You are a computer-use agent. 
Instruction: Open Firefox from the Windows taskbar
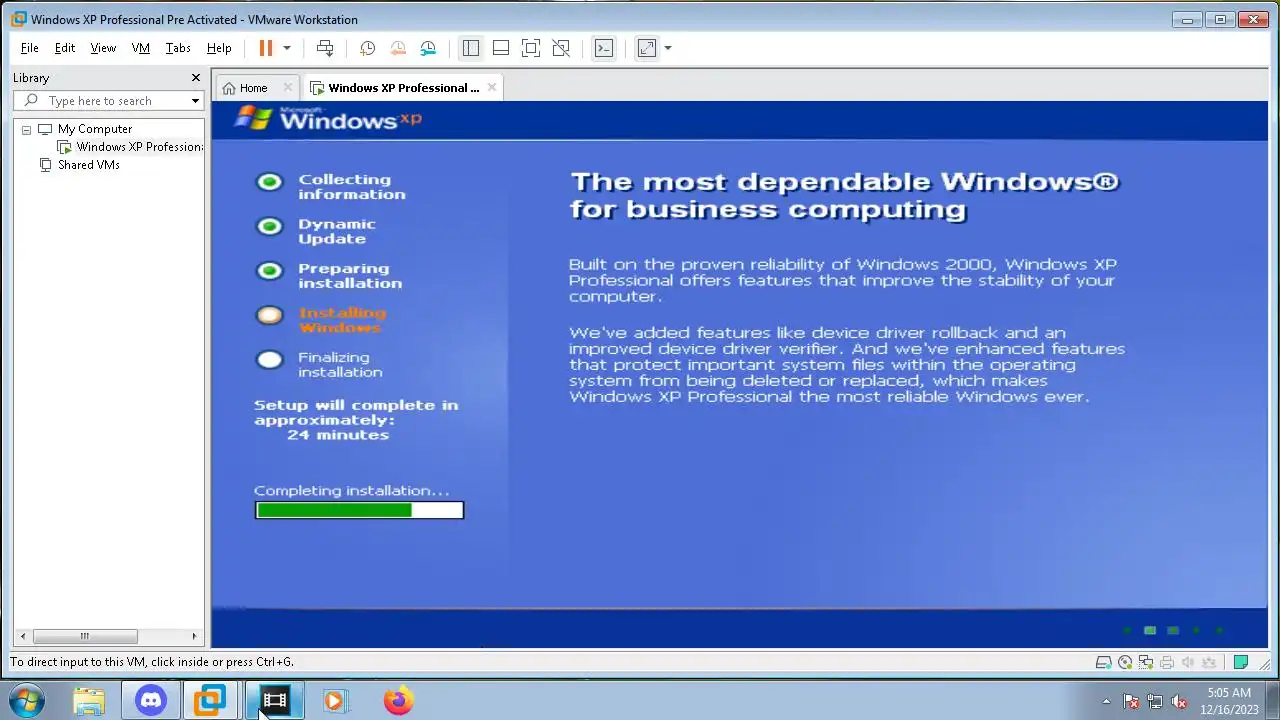(x=398, y=700)
